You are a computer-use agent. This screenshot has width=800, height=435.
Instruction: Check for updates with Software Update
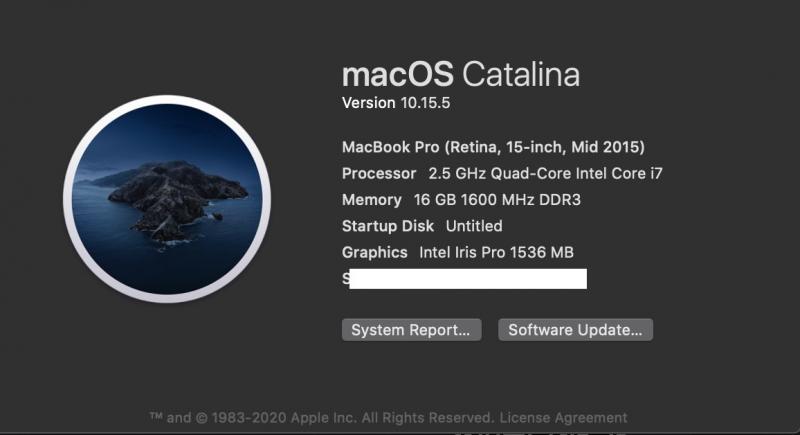575,330
